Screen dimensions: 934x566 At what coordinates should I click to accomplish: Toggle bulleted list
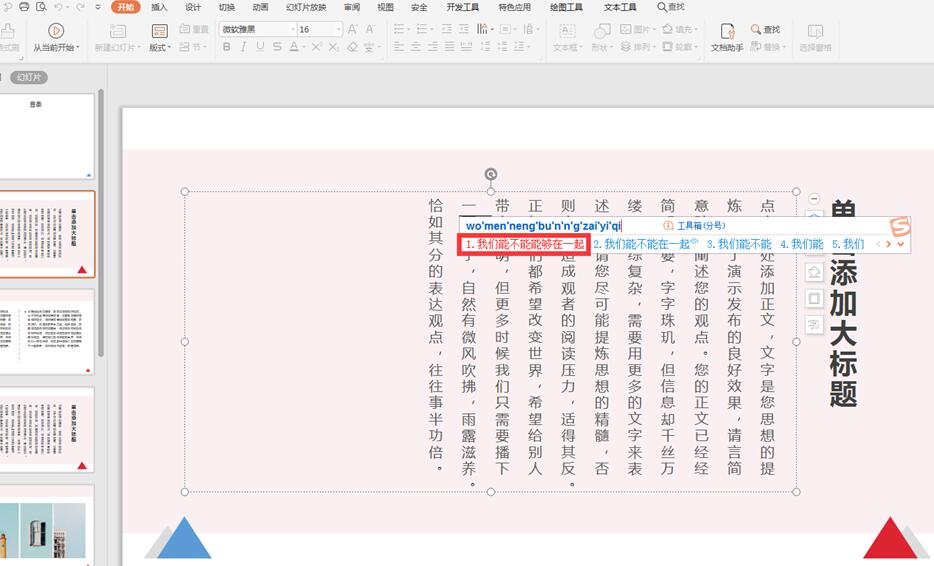(399, 29)
